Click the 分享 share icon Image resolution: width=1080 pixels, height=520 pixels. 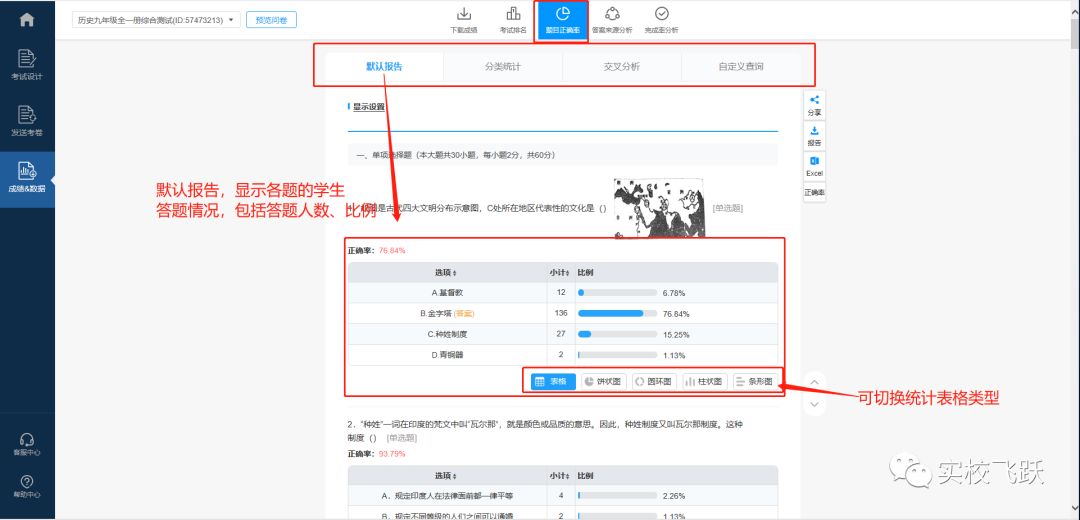[x=814, y=105]
